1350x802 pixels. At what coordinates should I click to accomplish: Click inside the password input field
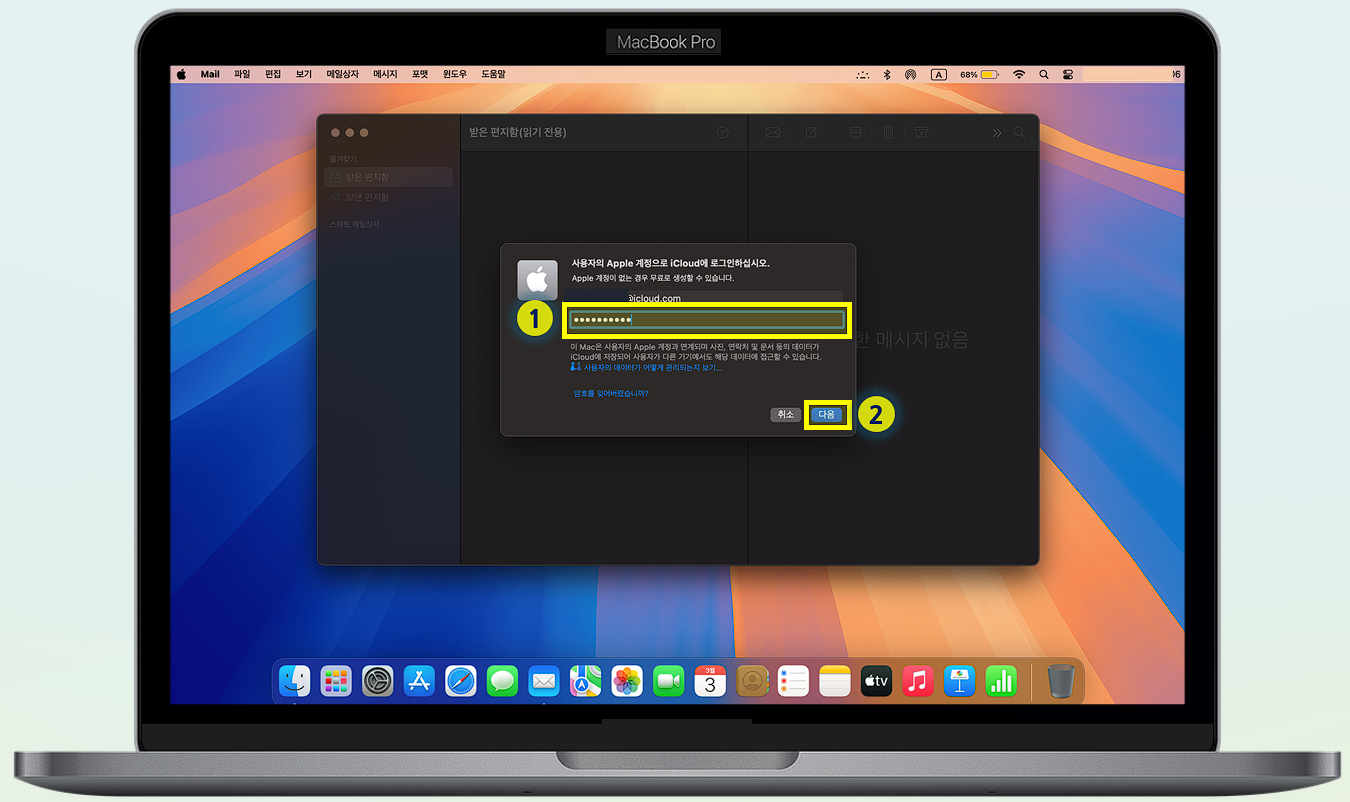[707, 318]
